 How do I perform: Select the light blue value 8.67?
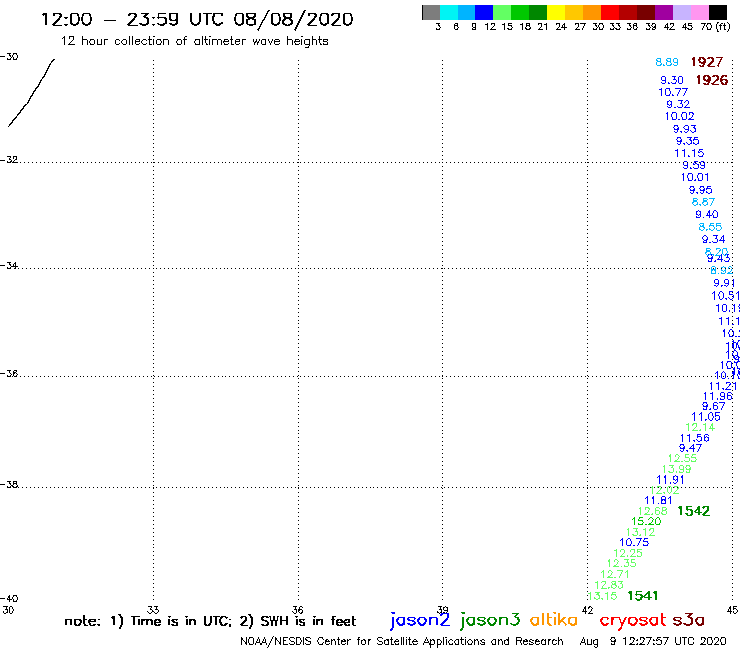point(703,202)
